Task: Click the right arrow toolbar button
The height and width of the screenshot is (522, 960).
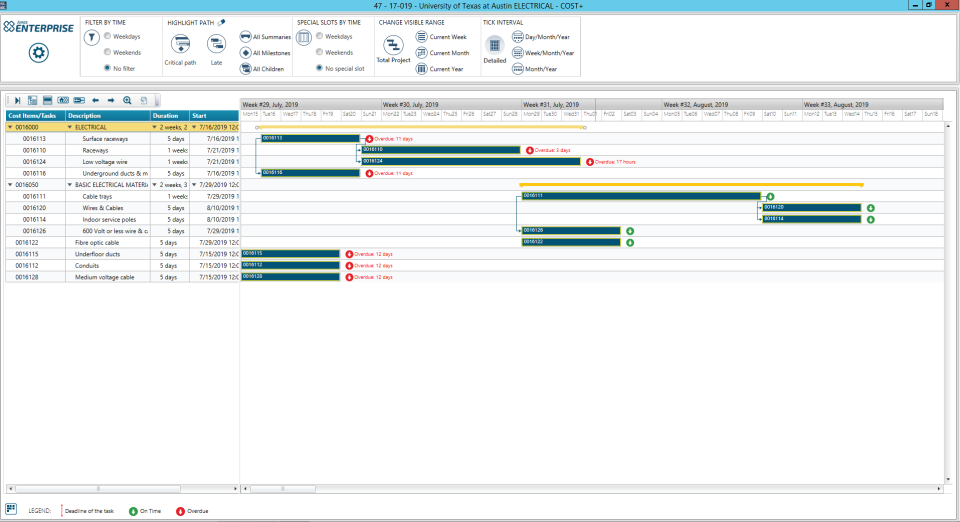Action: click(x=111, y=100)
